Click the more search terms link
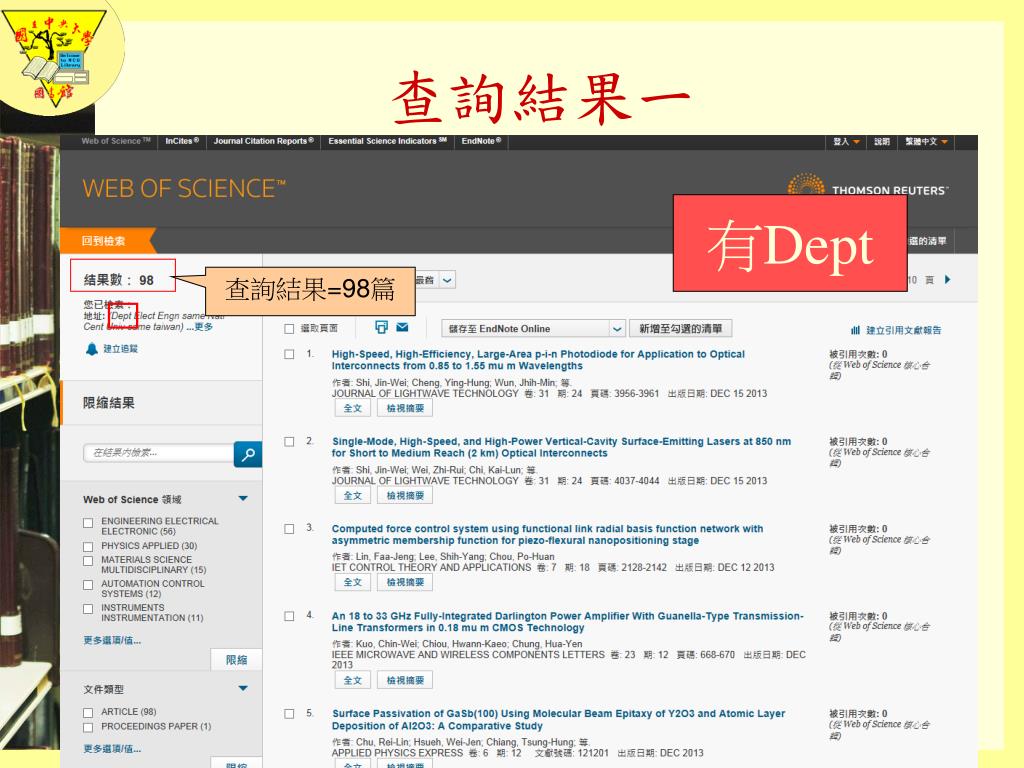The image size is (1024, 768). pos(200,327)
